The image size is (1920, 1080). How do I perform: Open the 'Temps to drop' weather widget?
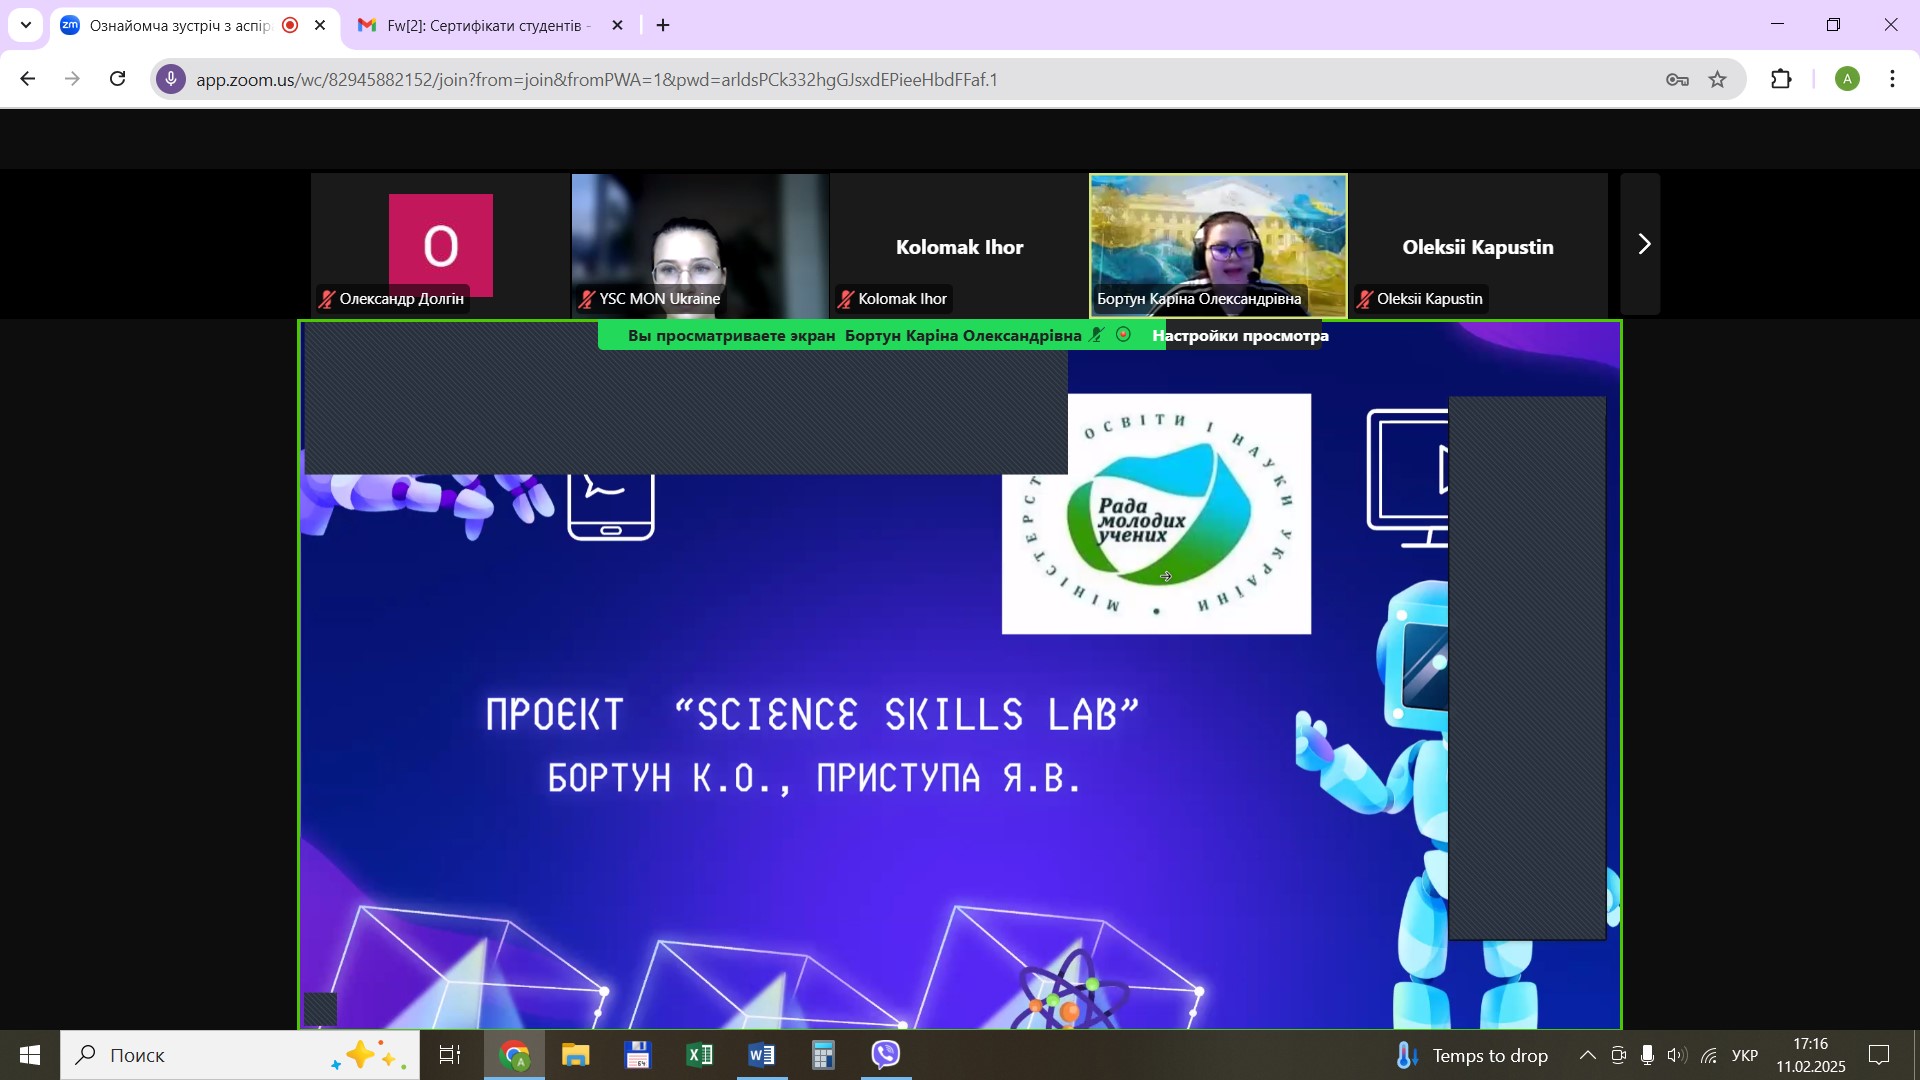[x=1472, y=1055]
